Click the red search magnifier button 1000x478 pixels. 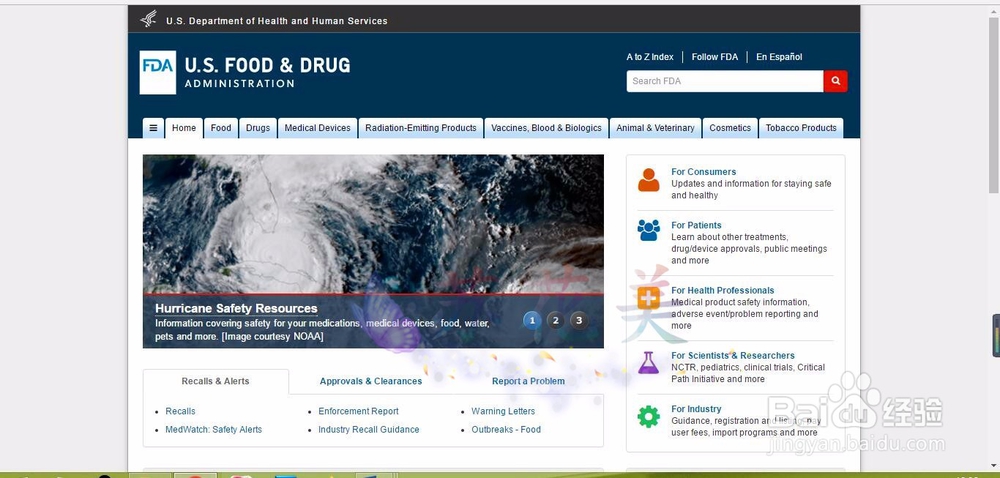coord(835,81)
